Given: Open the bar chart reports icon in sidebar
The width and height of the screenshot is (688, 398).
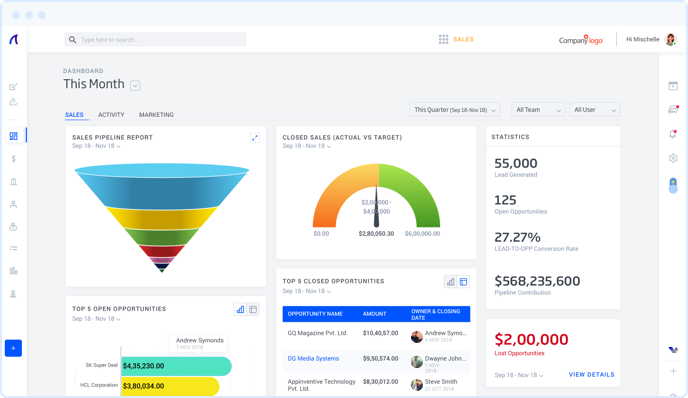Looking at the screenshot, I should coord(14,271).
